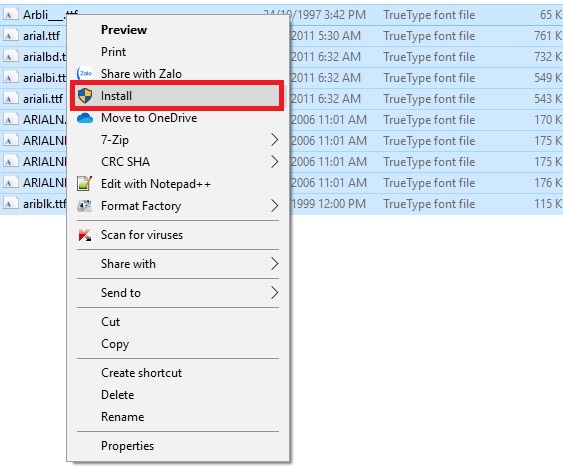The height and width of the screenshot is (467, 563).
Task: Choose Create shortcut menu entry
Action: pos(141,373)
